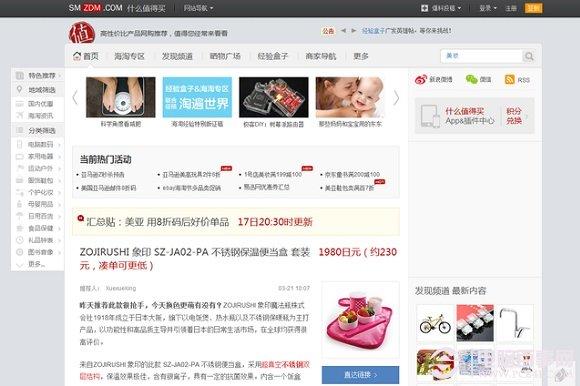
Task: Open the 1号店 满199减100 activity link
Action: point(273,174)
